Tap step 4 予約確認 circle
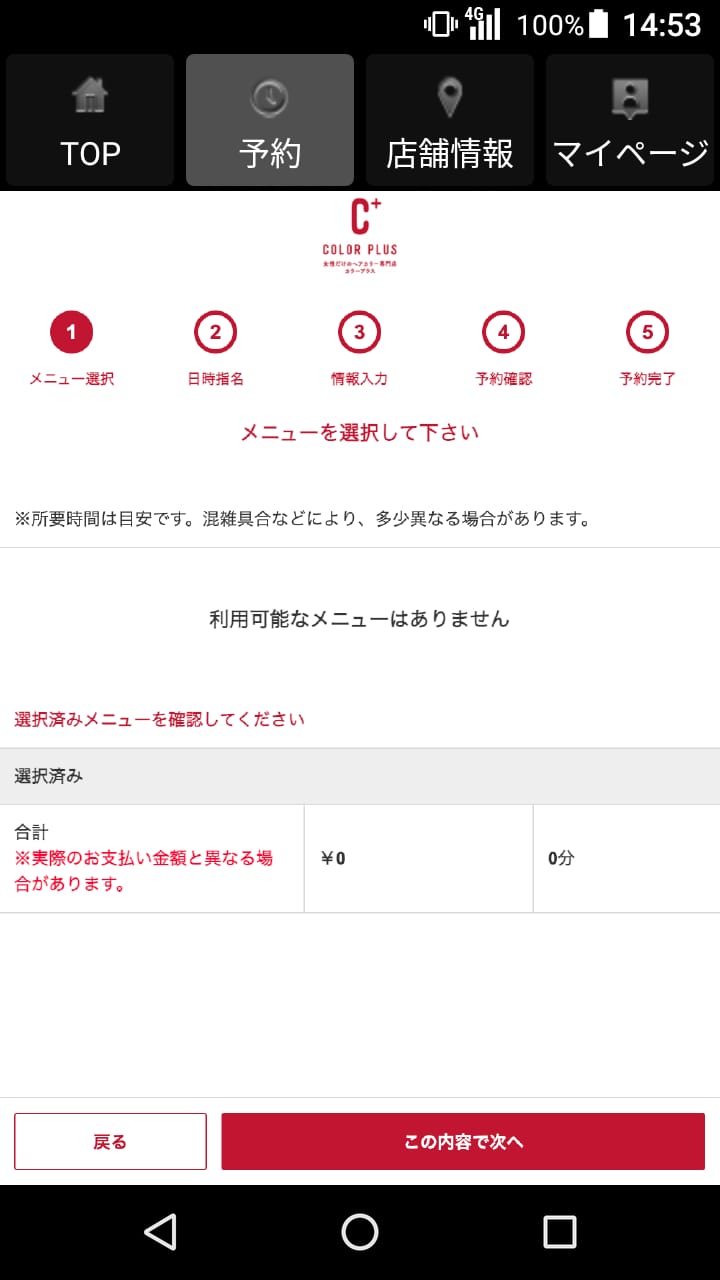Viewport: 720px width, 1280px height. click(503, 332)
